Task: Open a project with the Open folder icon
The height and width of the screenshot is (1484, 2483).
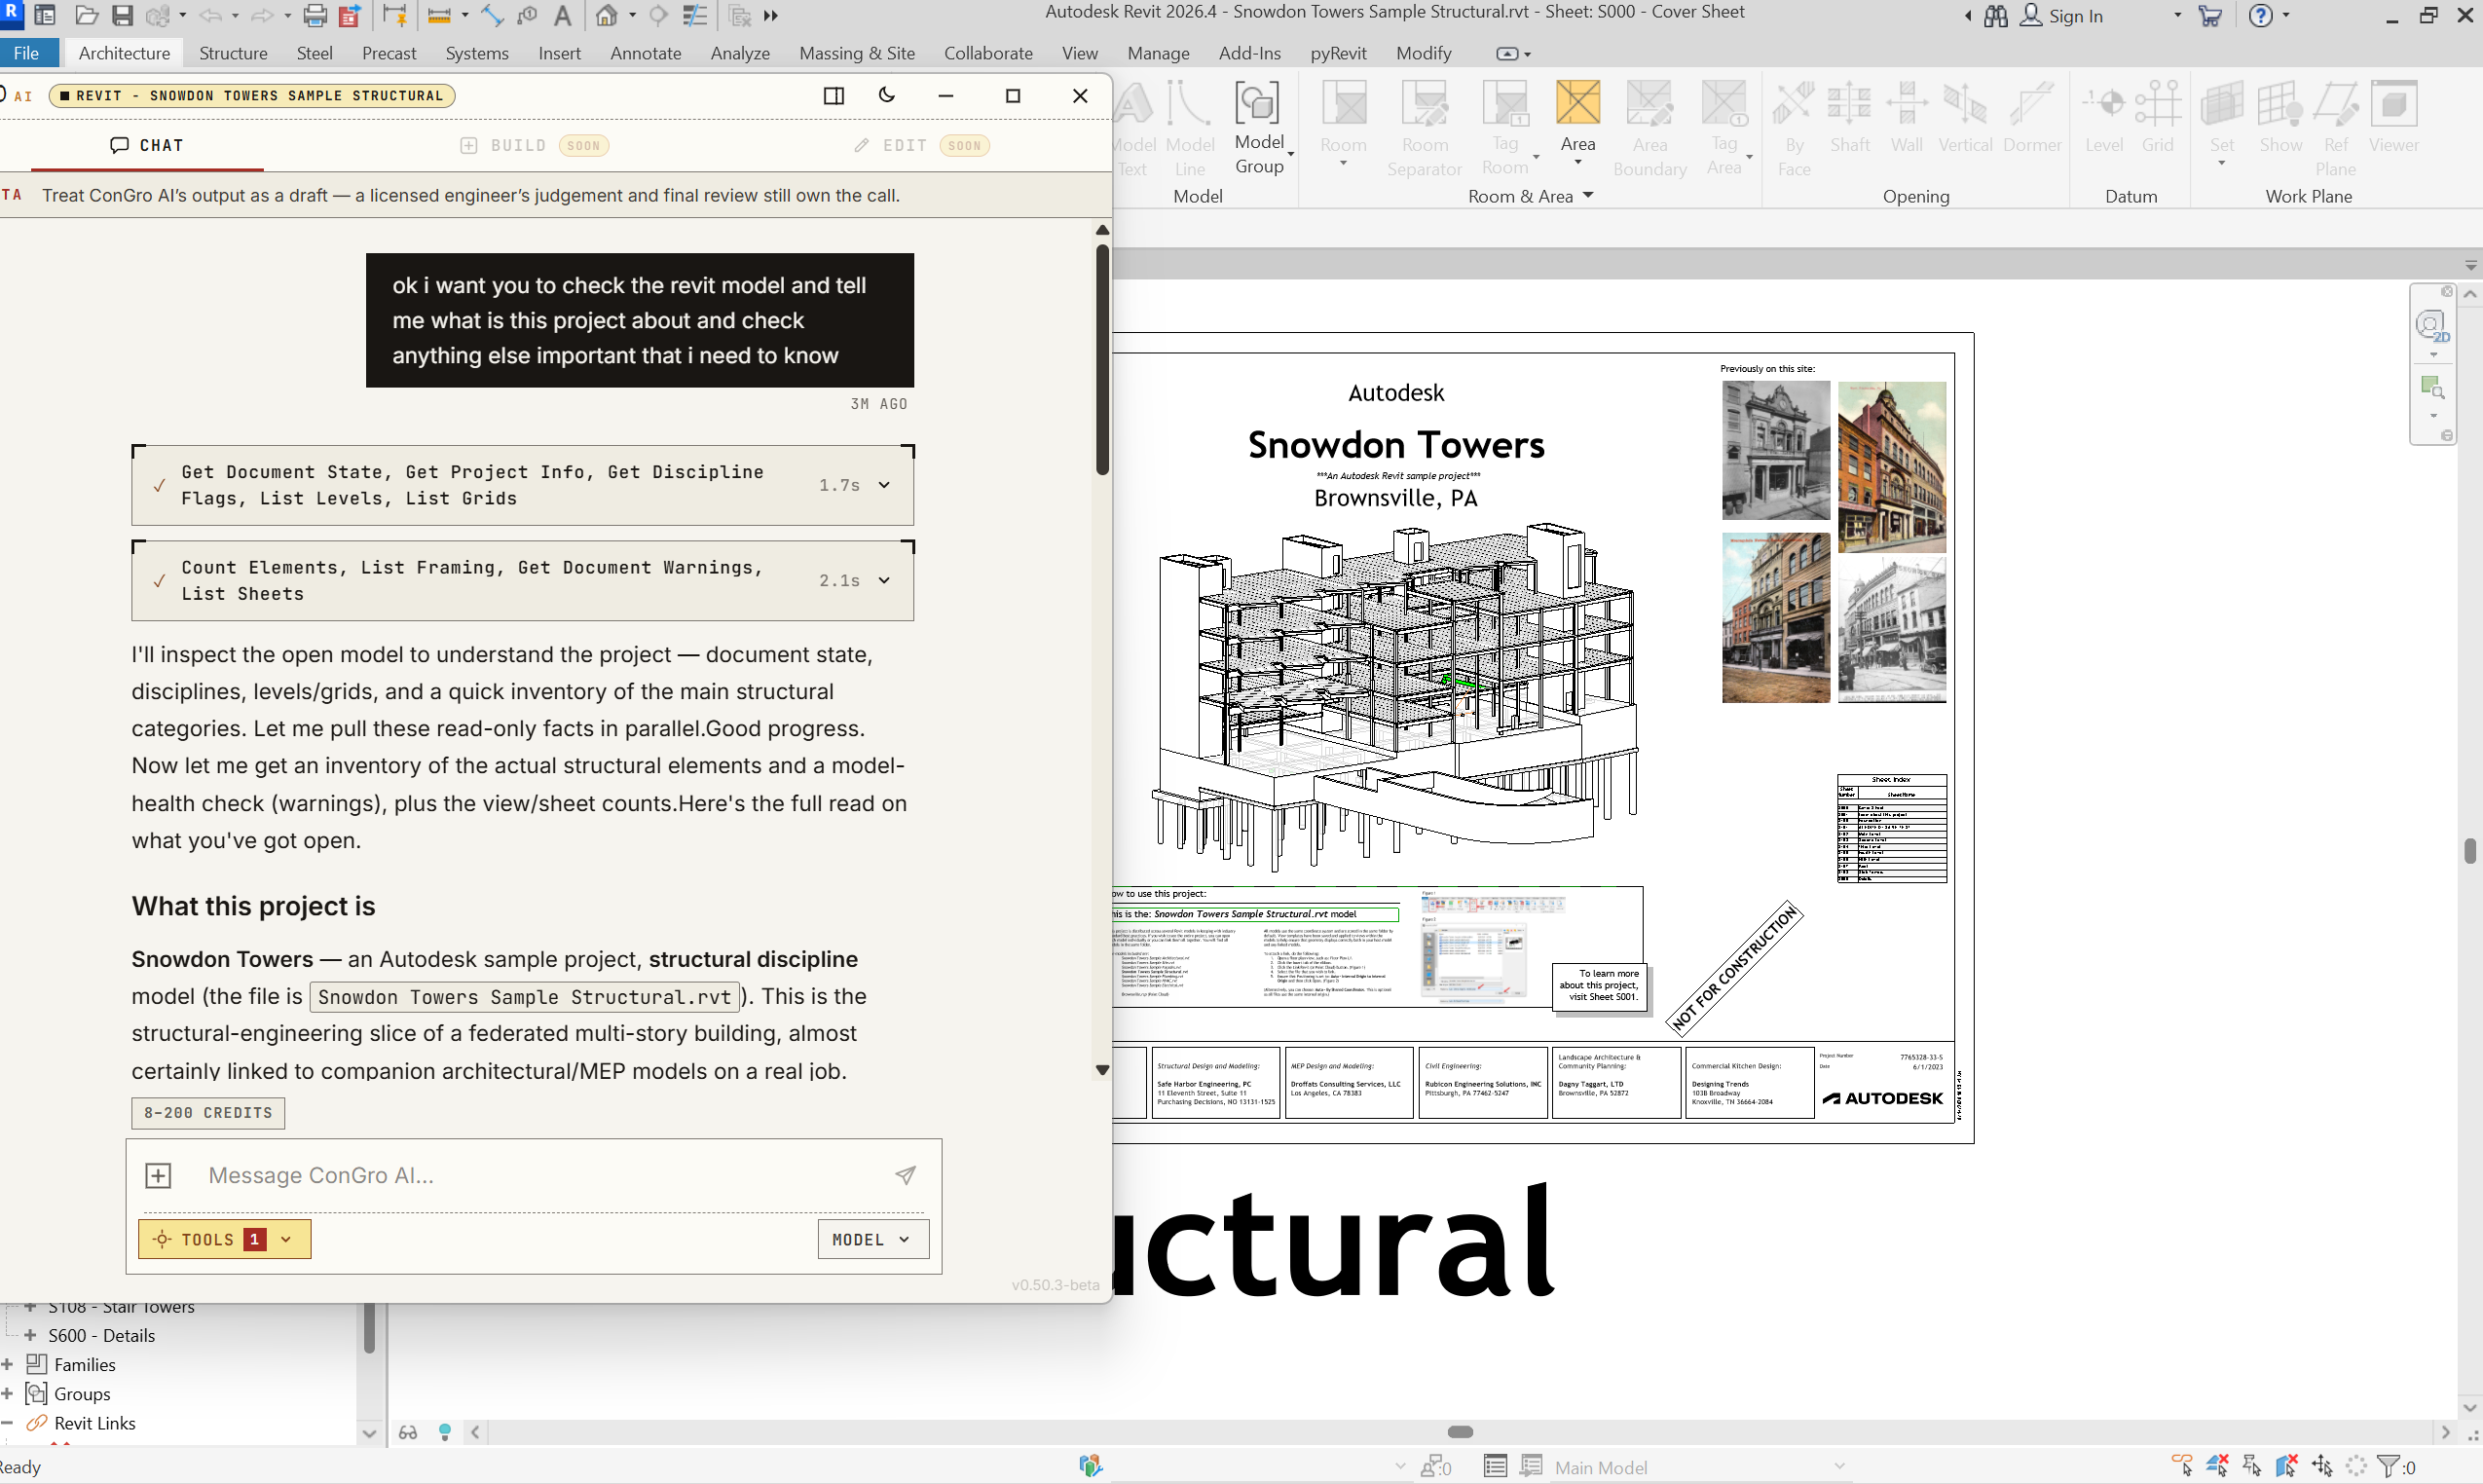Action: 86,15
